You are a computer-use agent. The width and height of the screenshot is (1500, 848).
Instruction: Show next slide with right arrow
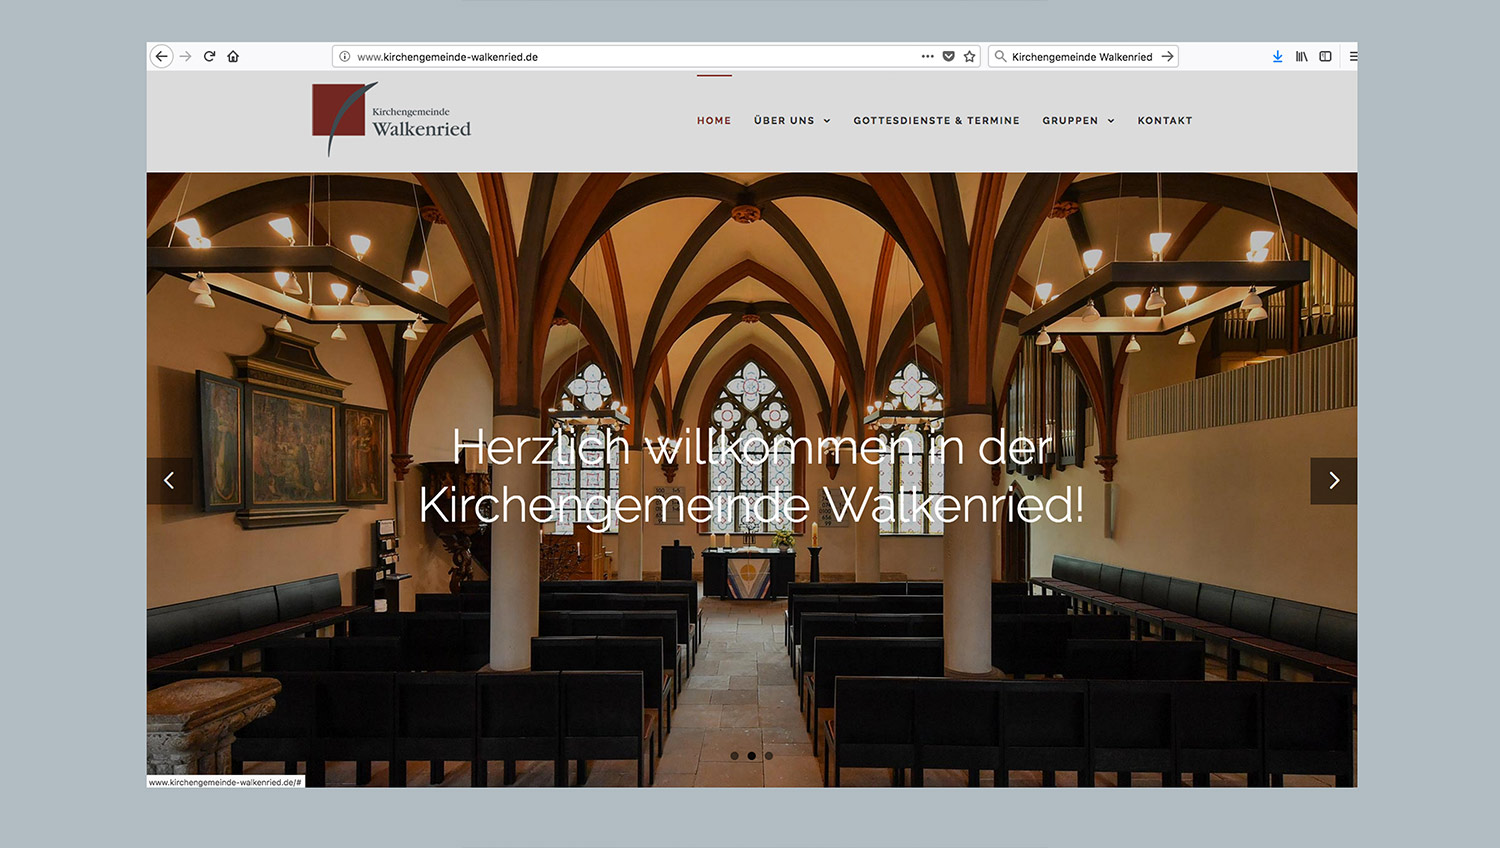coord(1334,481)
